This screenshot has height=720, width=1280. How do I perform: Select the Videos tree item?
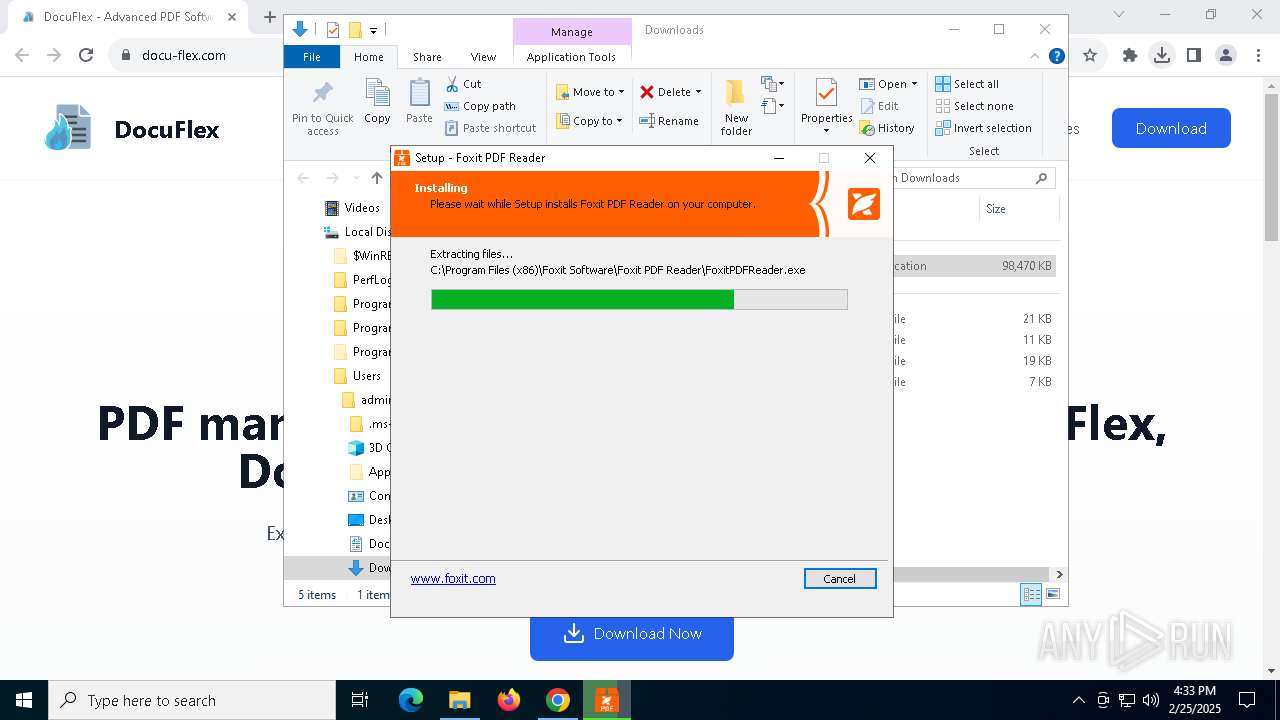[352, 208]
